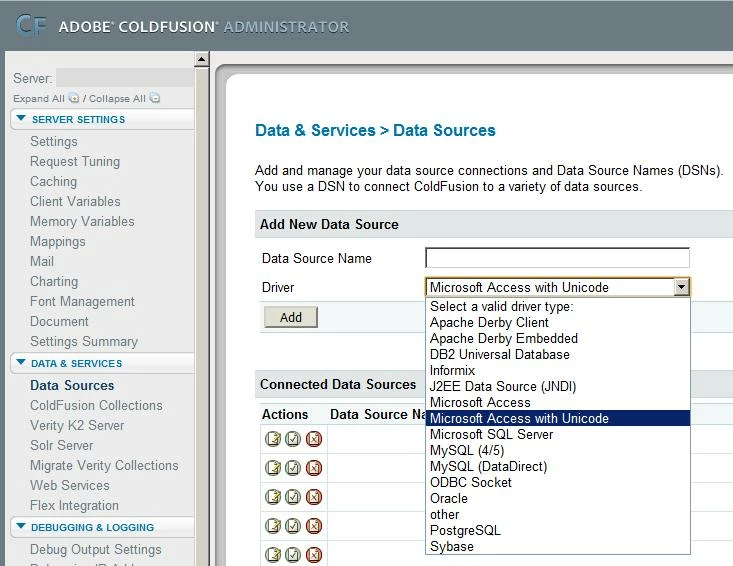Open Memory Variables page
The height and width of the screenshot is (566, 733).
[x=82, y=222]
